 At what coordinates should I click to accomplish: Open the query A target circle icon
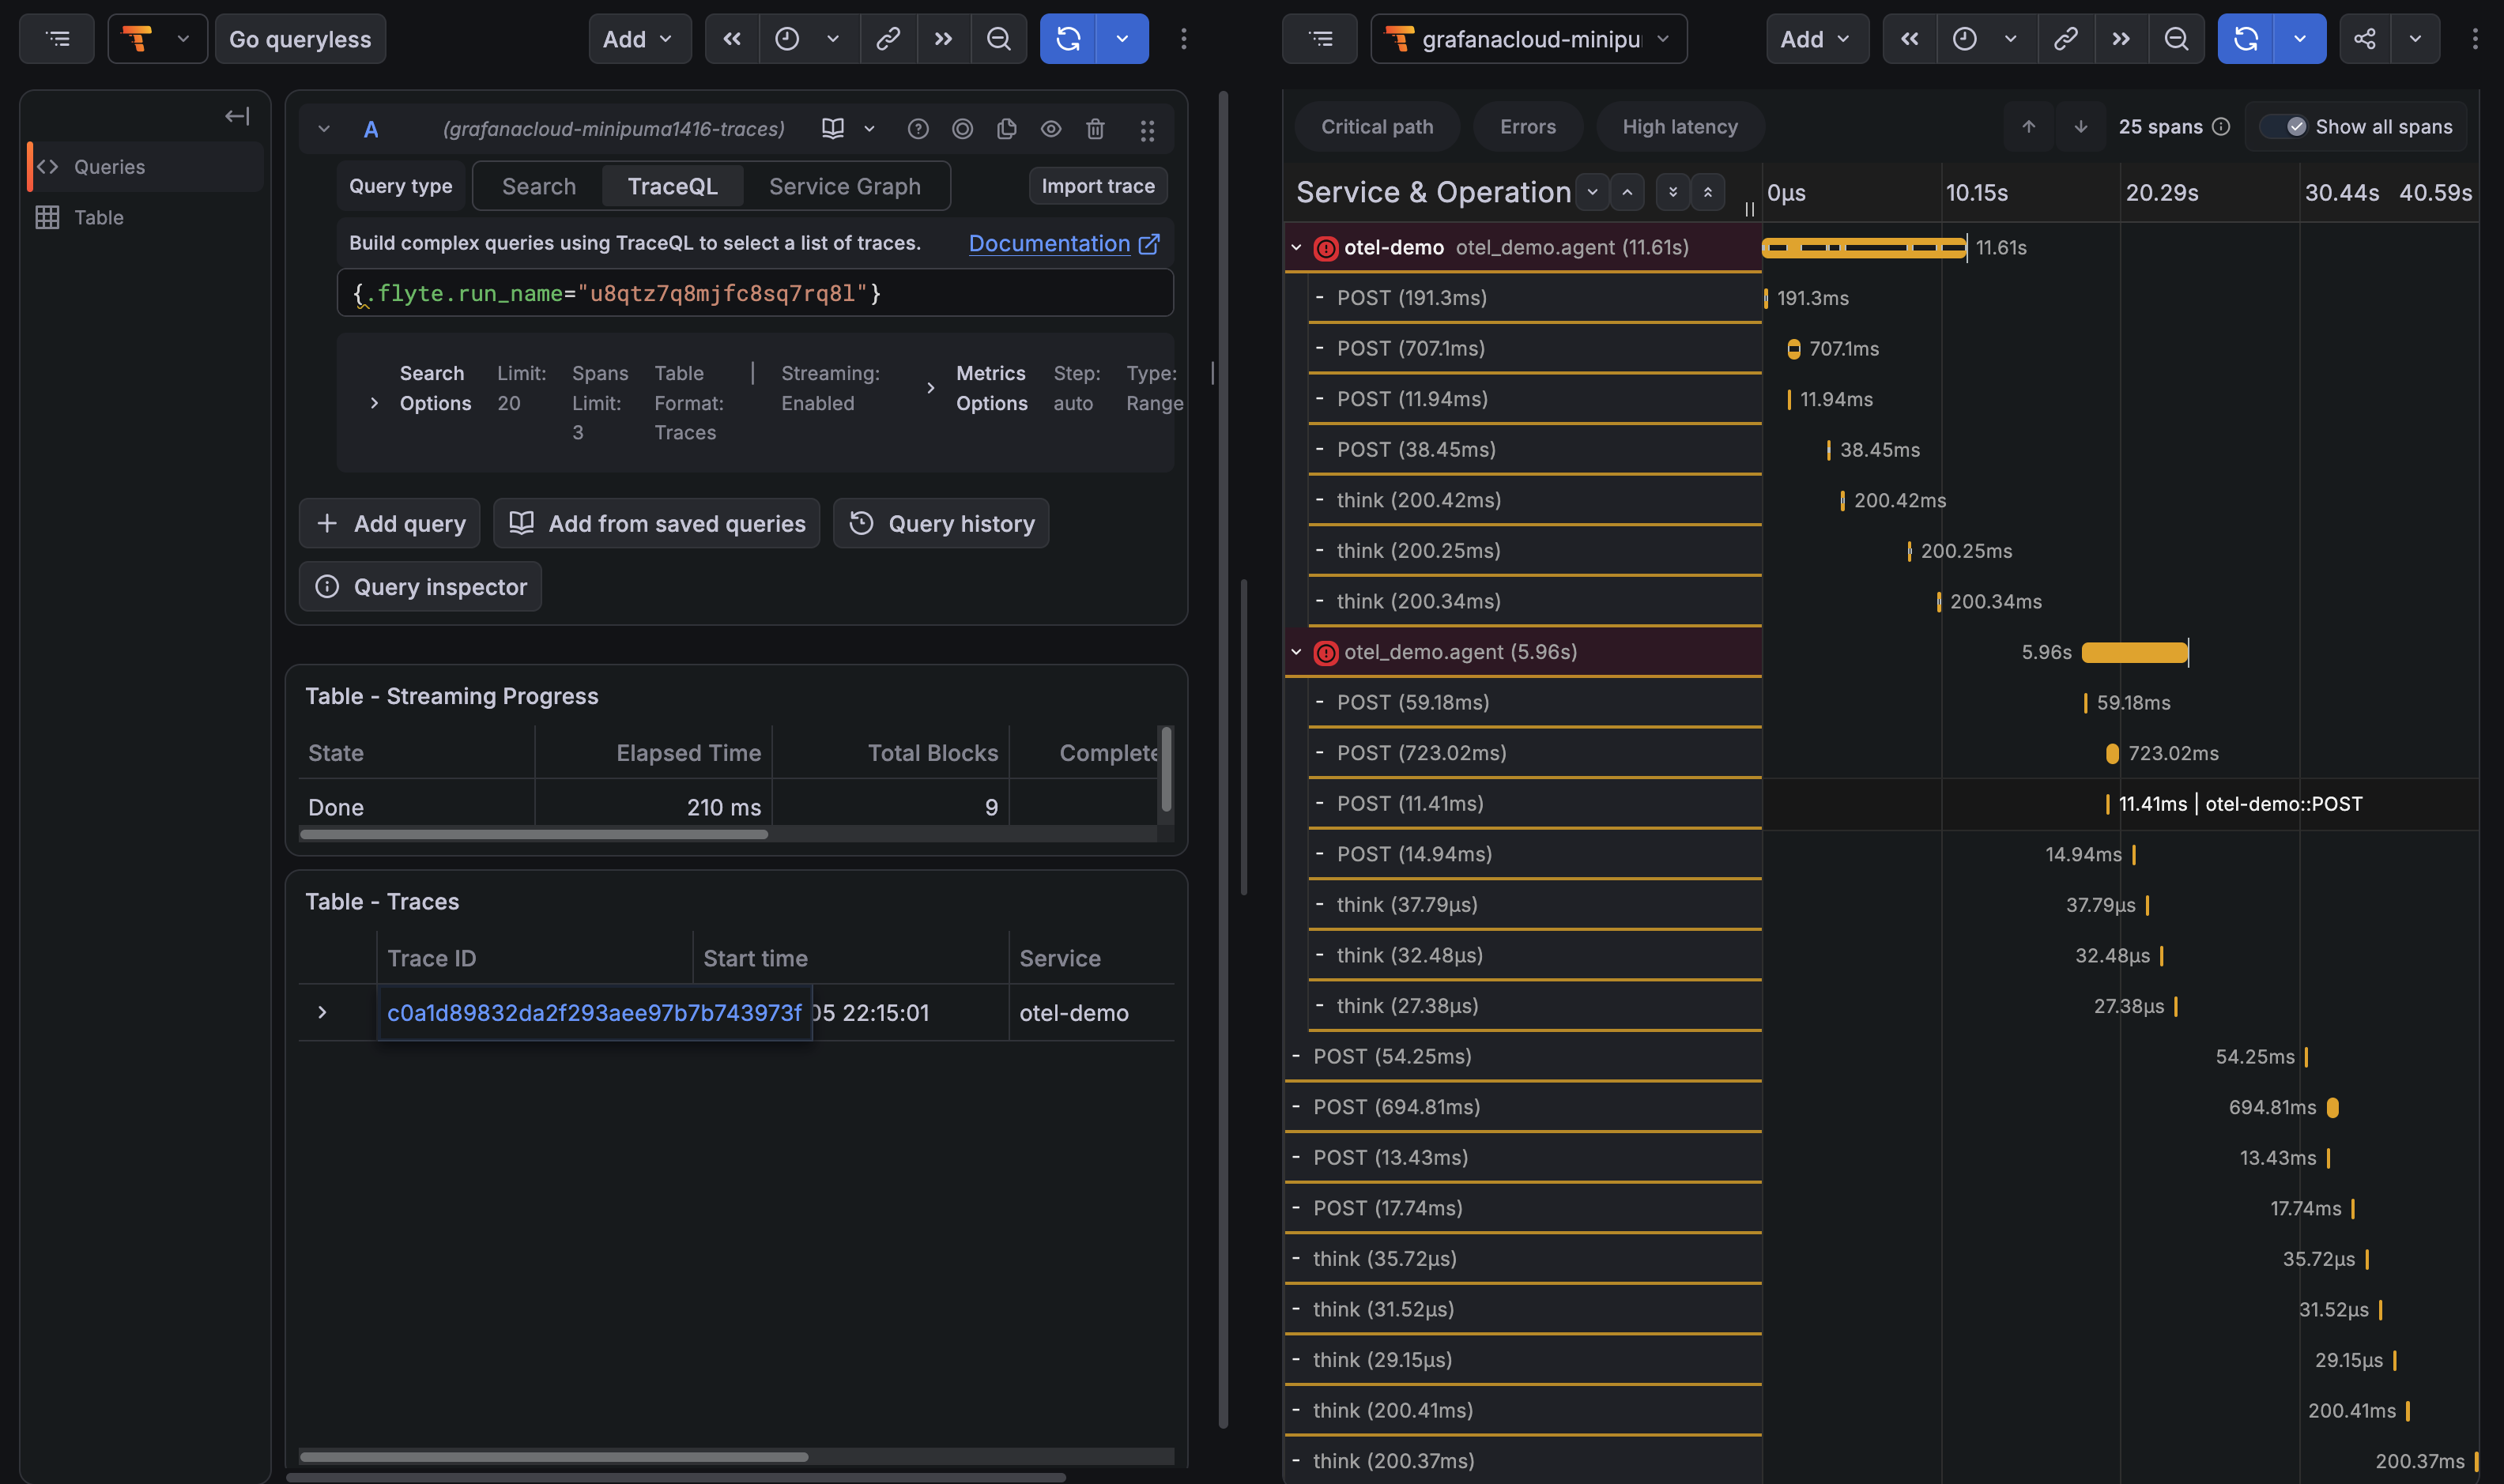tap(962, 129)
